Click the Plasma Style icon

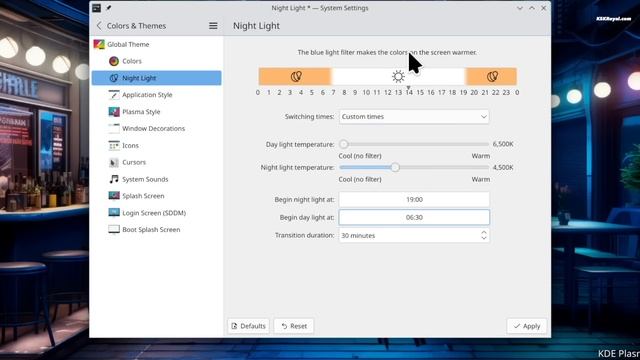(x=114, y=111)
